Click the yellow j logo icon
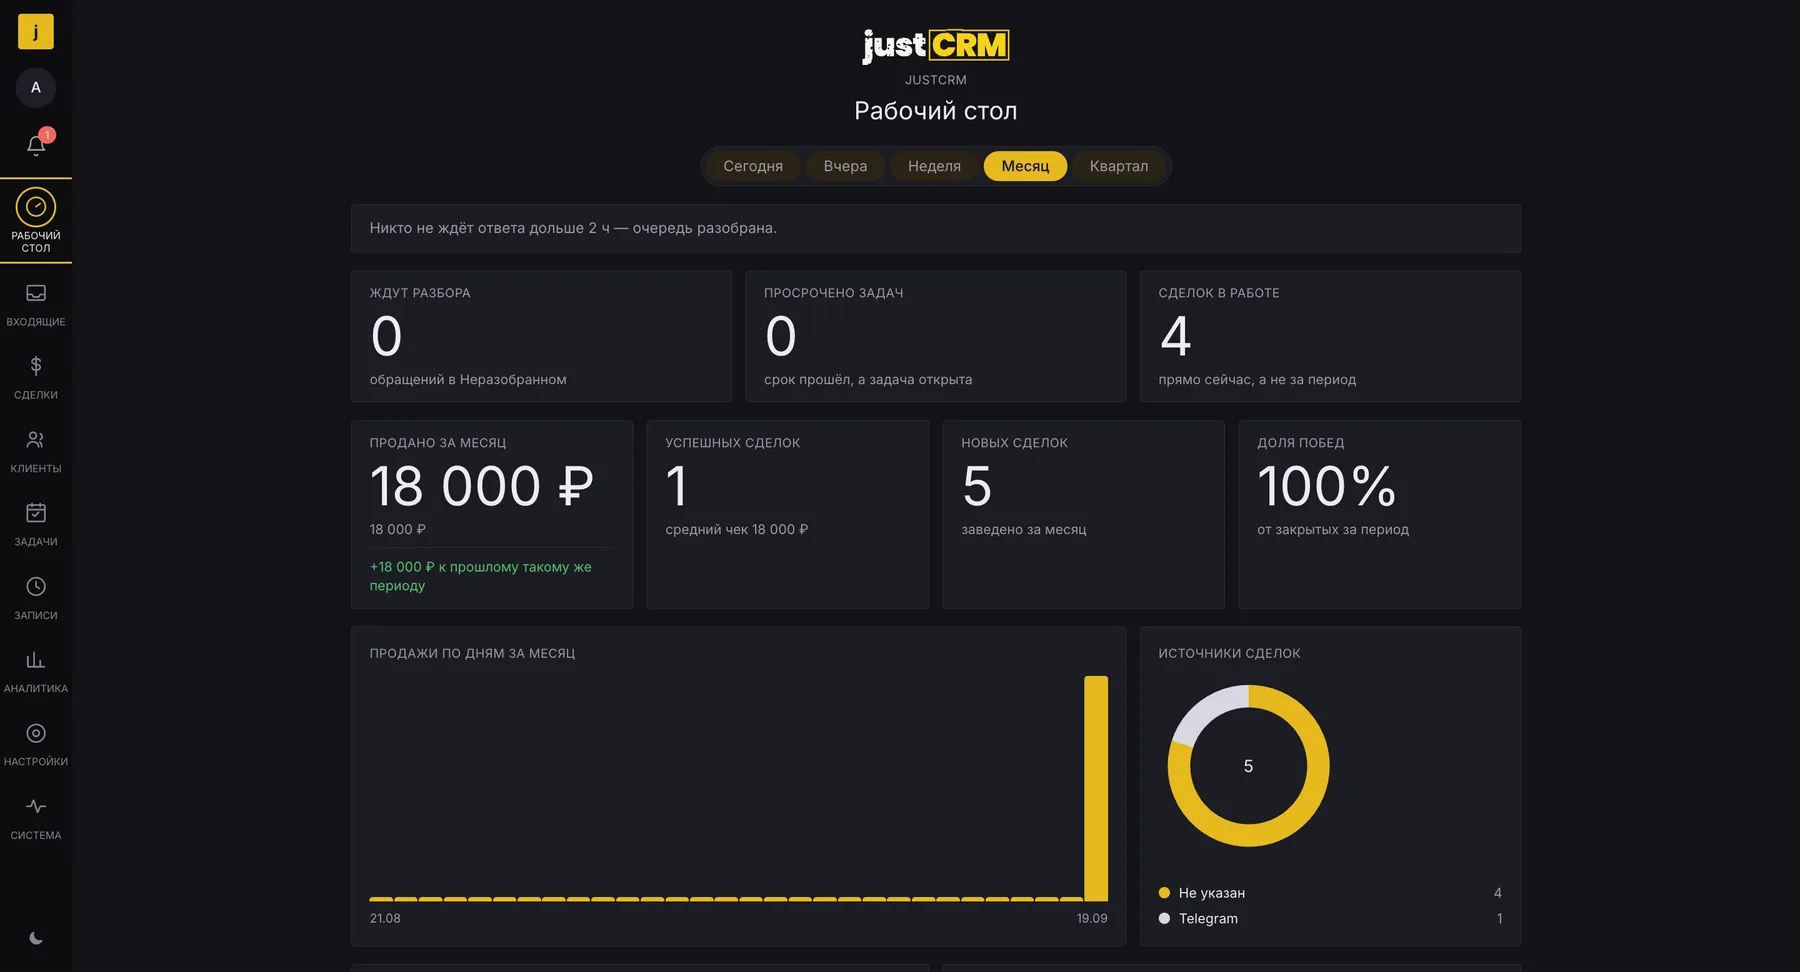 pyautogui.click(x=36, y=32)
